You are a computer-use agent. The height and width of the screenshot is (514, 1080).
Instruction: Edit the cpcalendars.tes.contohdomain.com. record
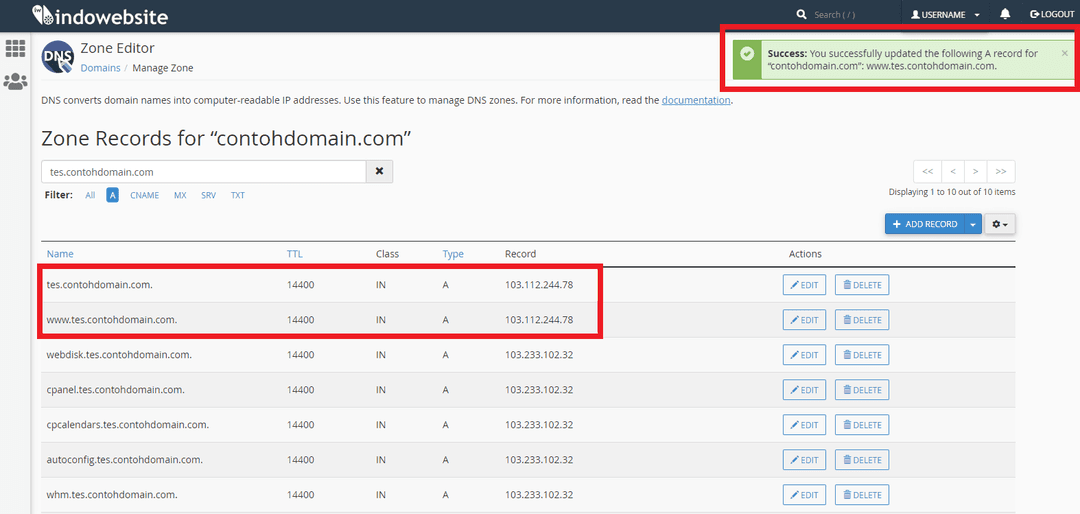(804, 424)
